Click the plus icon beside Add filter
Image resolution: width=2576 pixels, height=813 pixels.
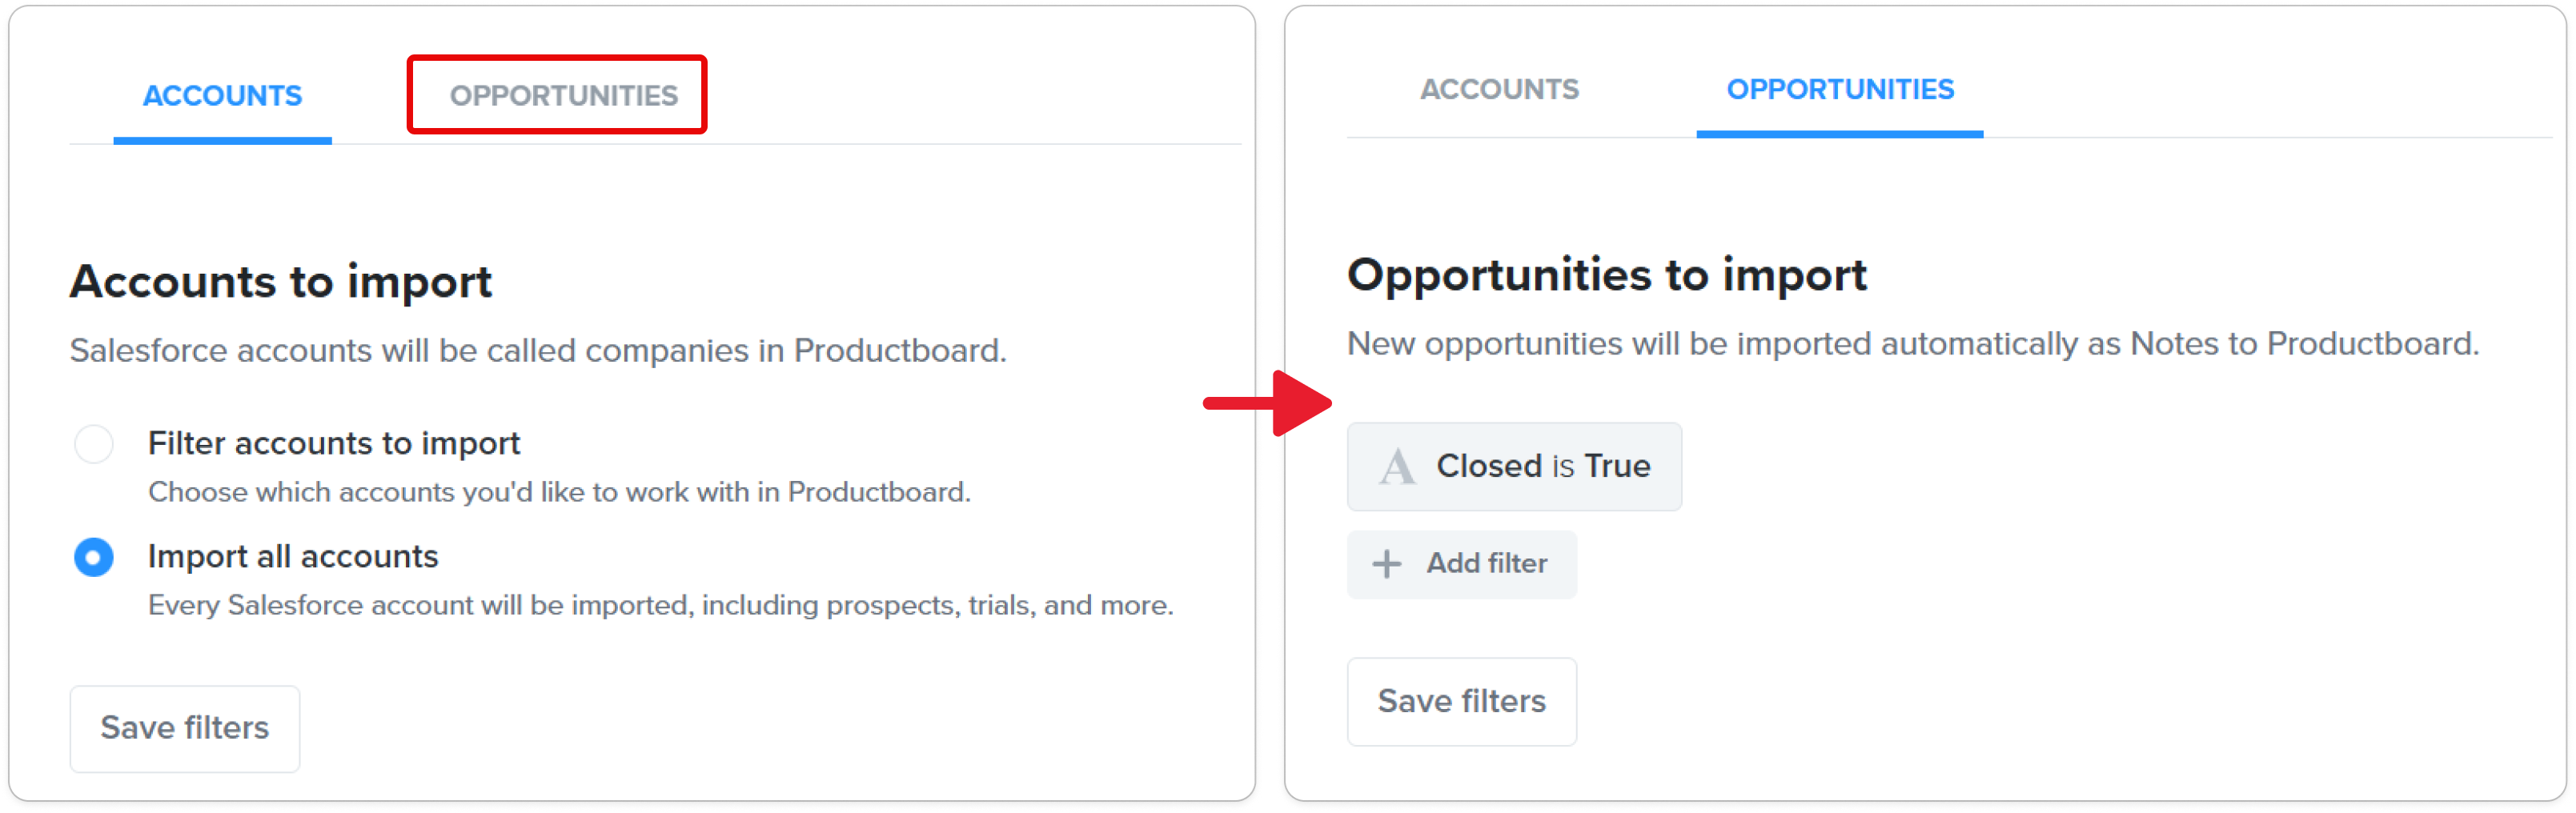[x=1386, y=564]
